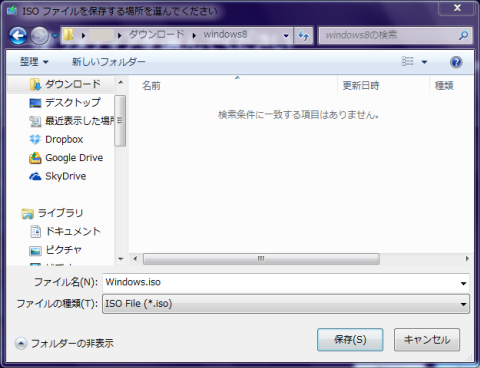Click the キャンセル button
The width and height of the screenshot is (480, 368).
pyautogui.click(x=427, y=340)
